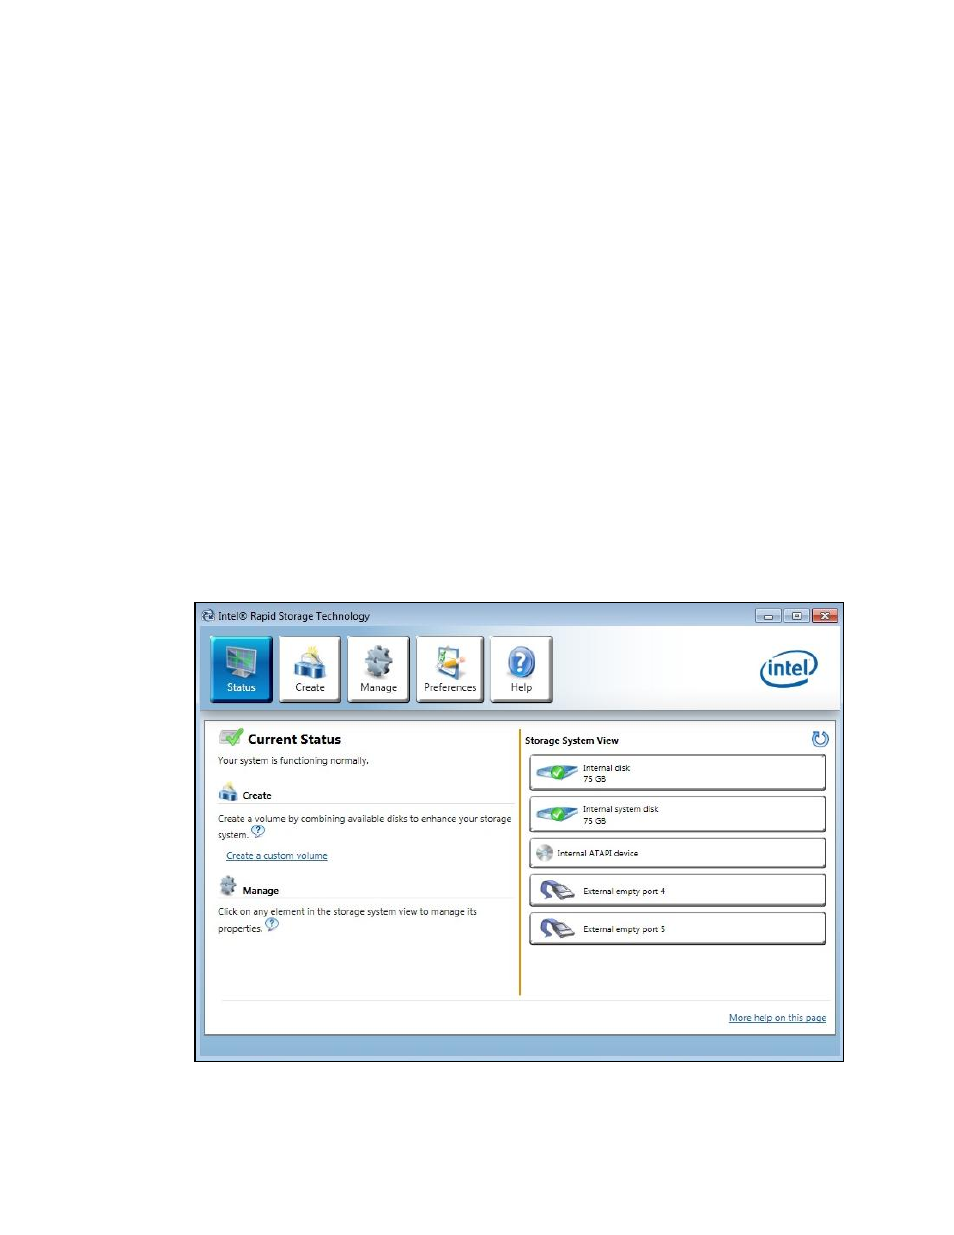Click the Current Status heading
Screen dimensions: 954x1235
click(294, 740)
